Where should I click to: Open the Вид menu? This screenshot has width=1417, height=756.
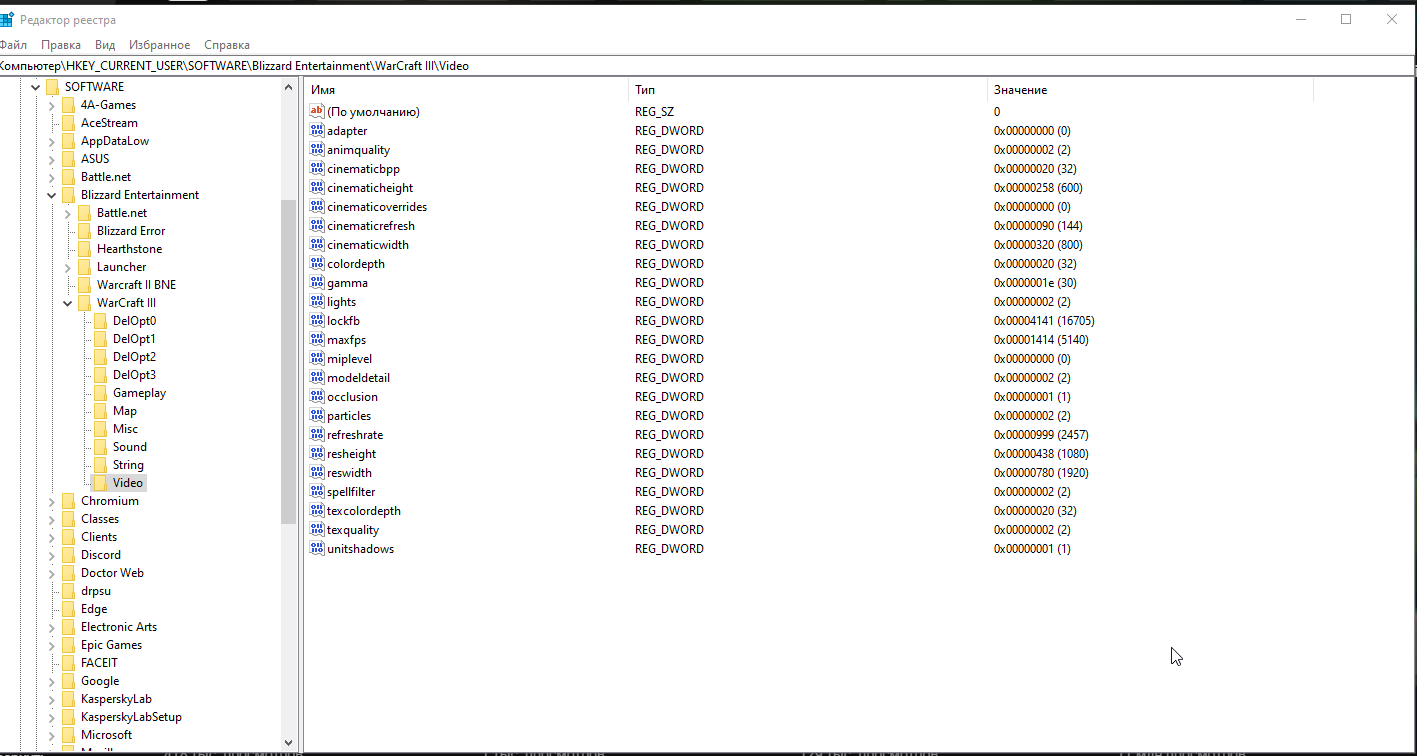point(105,45)
